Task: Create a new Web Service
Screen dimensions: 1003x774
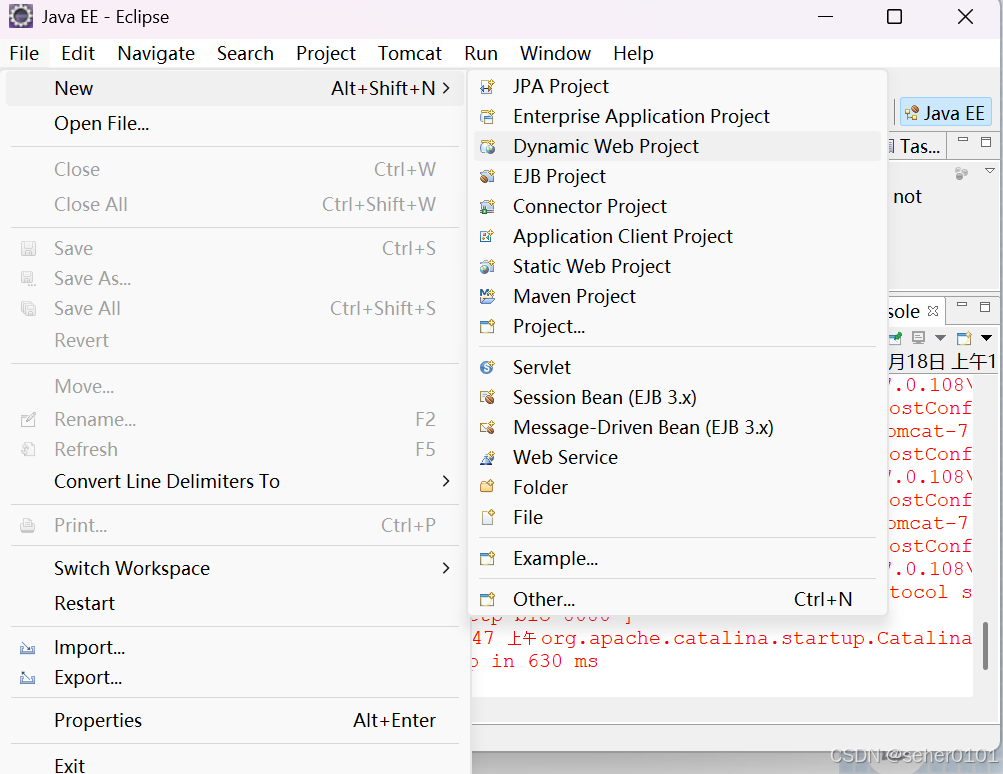Action: [677, 457]
